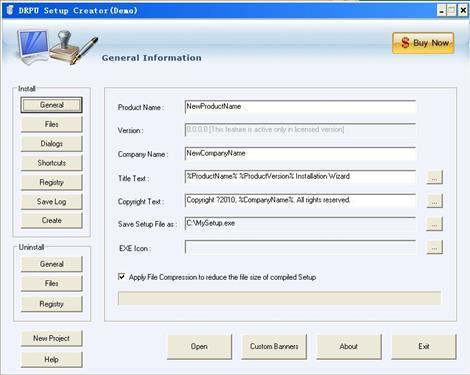Viewport: 470px width, 375px height.
Task: Click the Title Text input field
Action: coord(300,177)
